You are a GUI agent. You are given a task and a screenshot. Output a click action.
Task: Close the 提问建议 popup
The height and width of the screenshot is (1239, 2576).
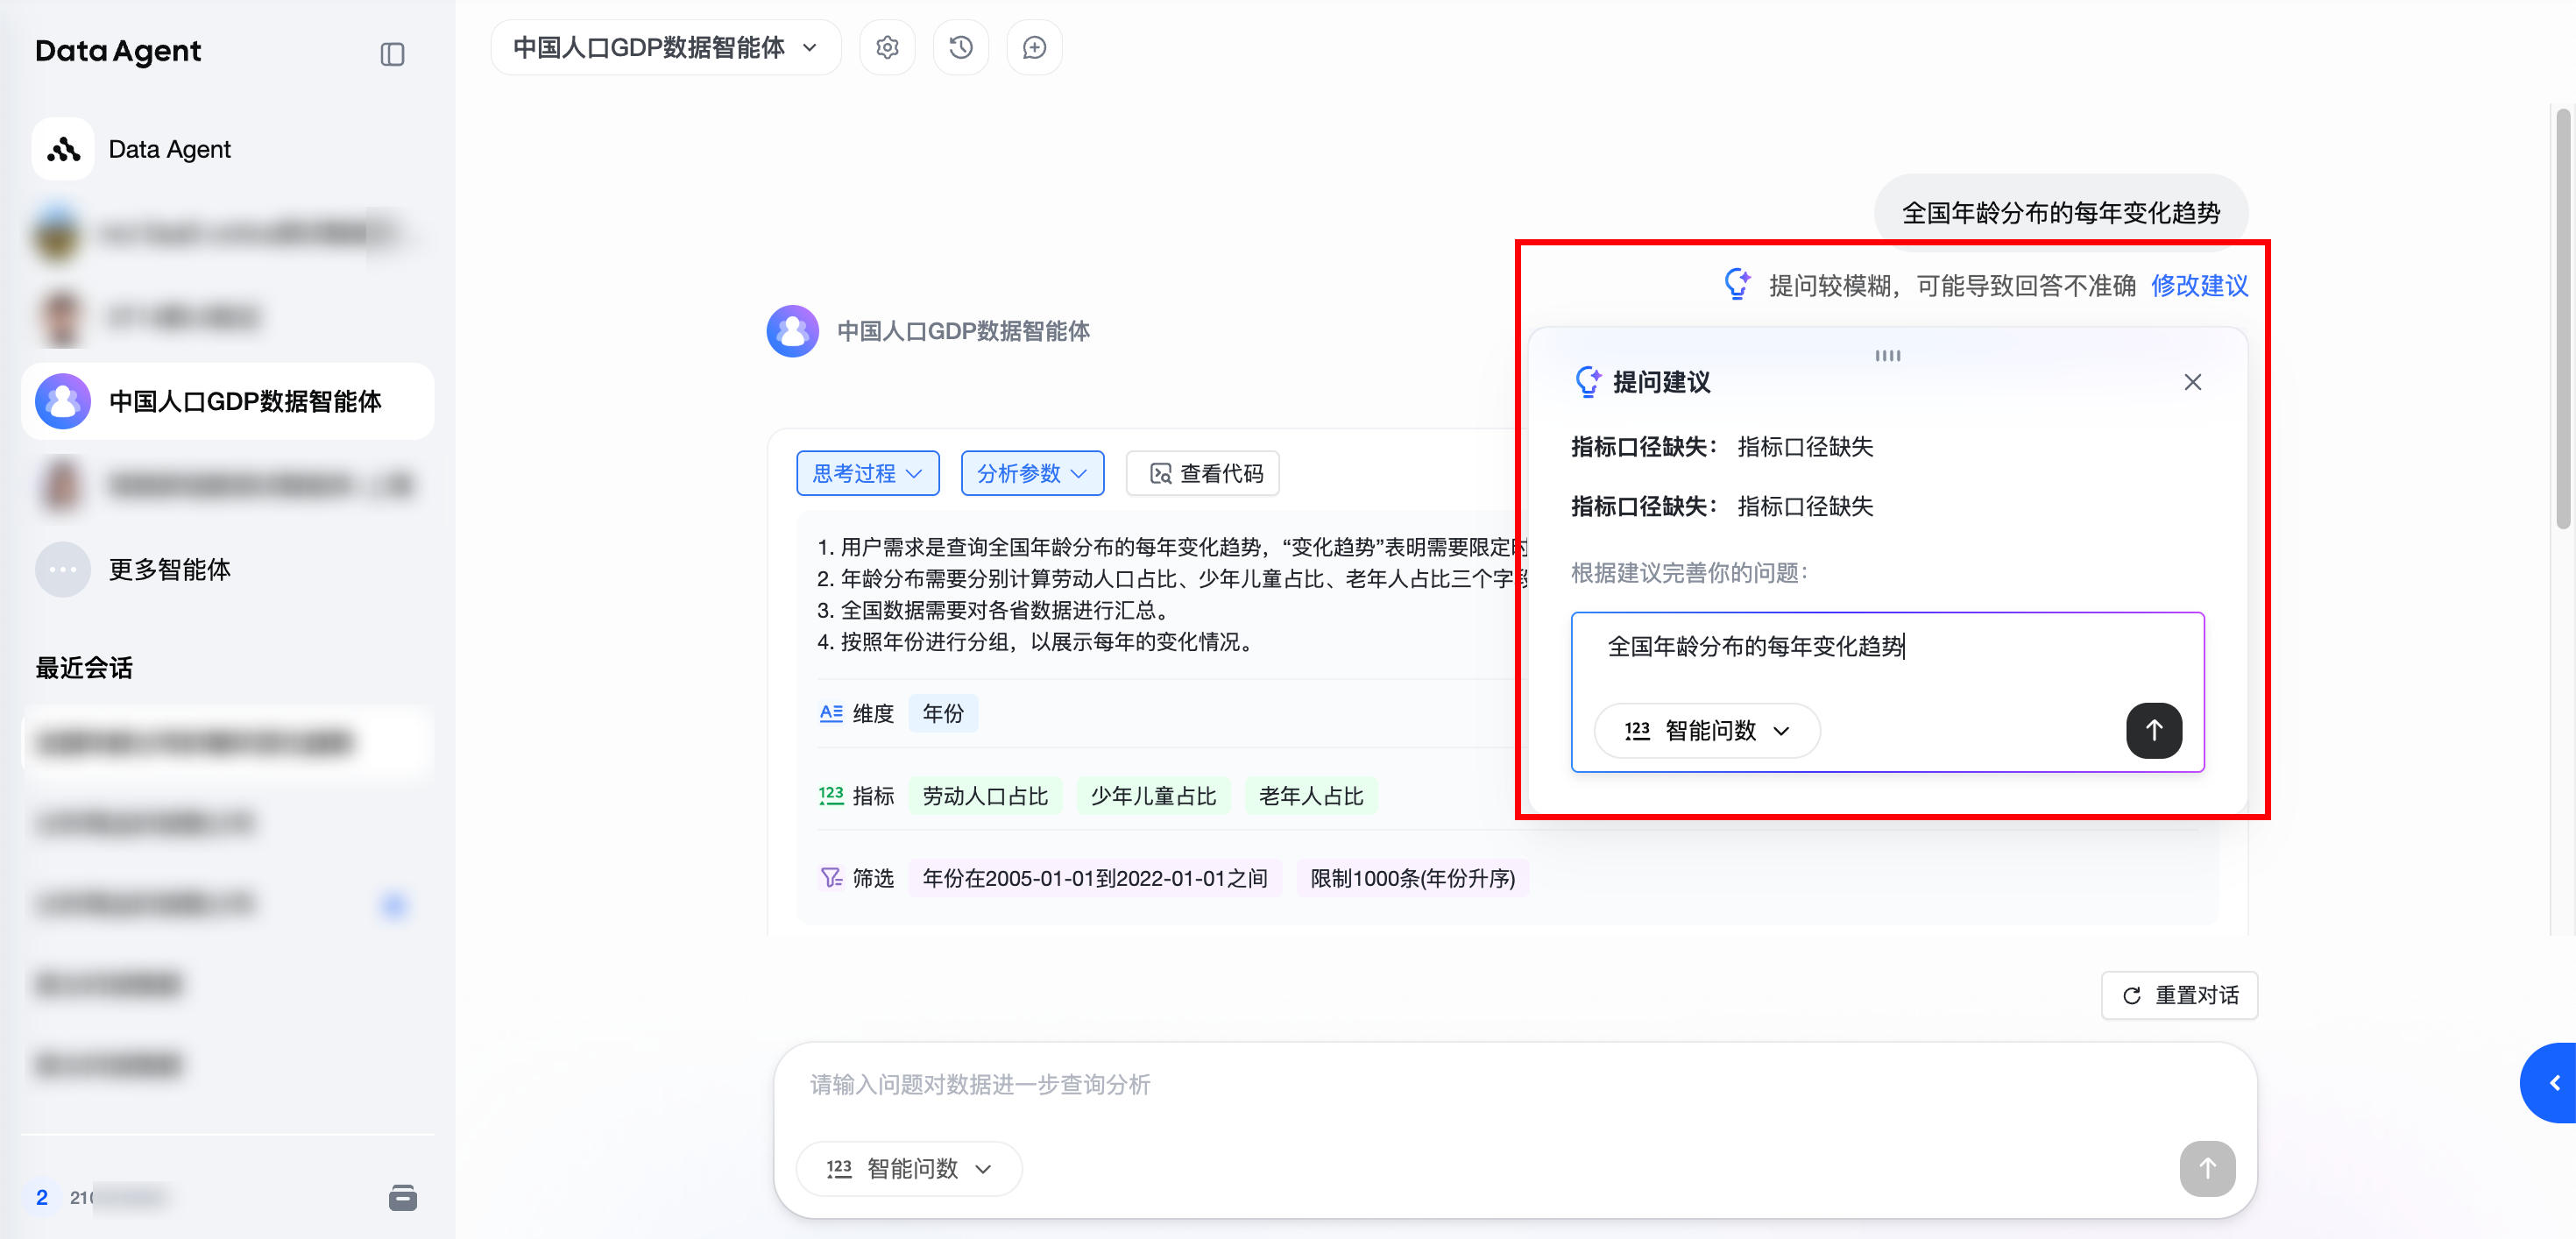[2192, 382]
